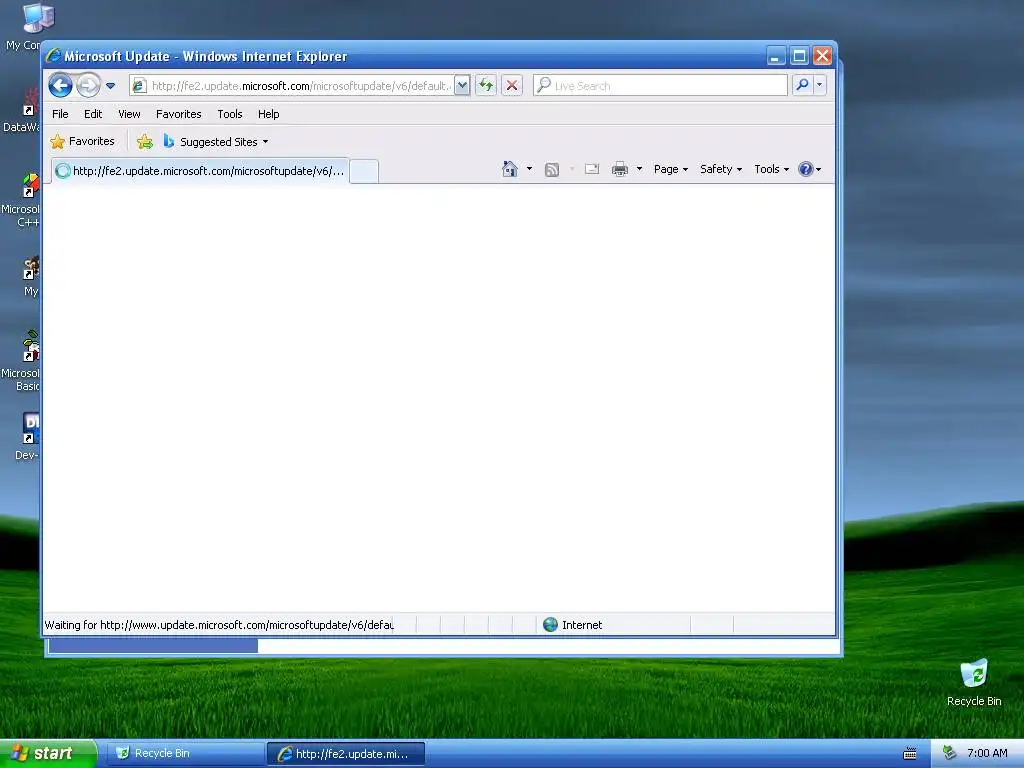Stop loading with the red X button
Screen dimensions: 1024x768
coord(512,86)
